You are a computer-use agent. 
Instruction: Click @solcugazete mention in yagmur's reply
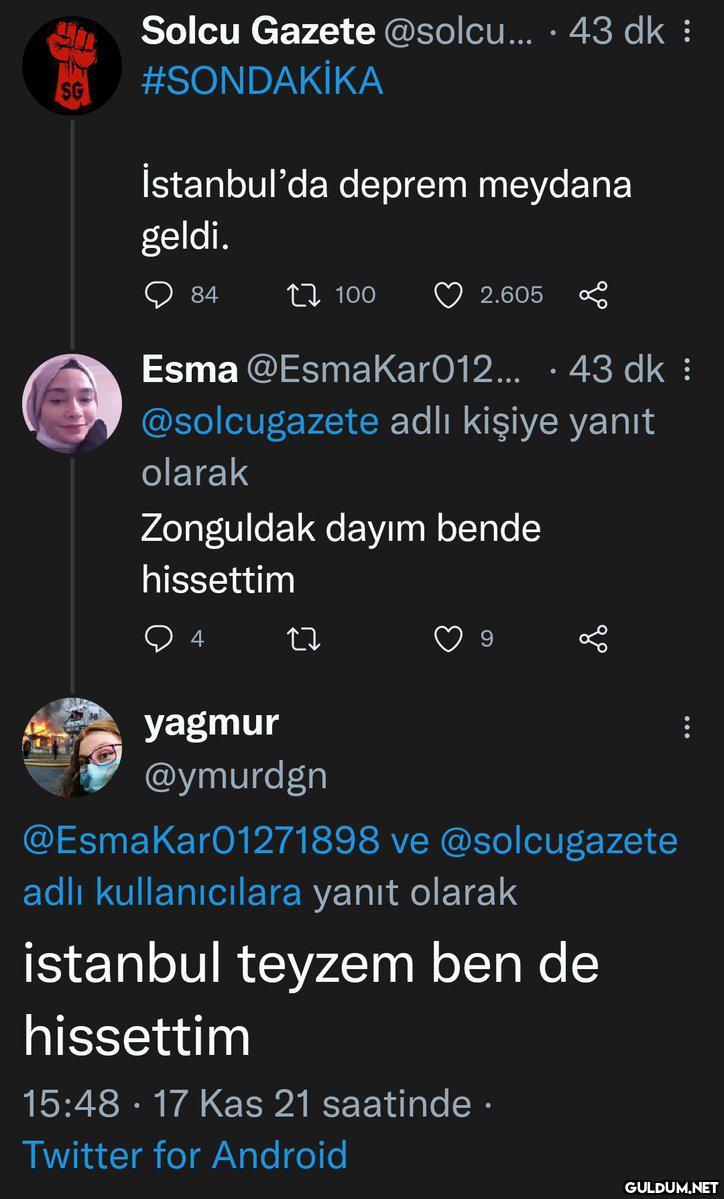point(558,840)
